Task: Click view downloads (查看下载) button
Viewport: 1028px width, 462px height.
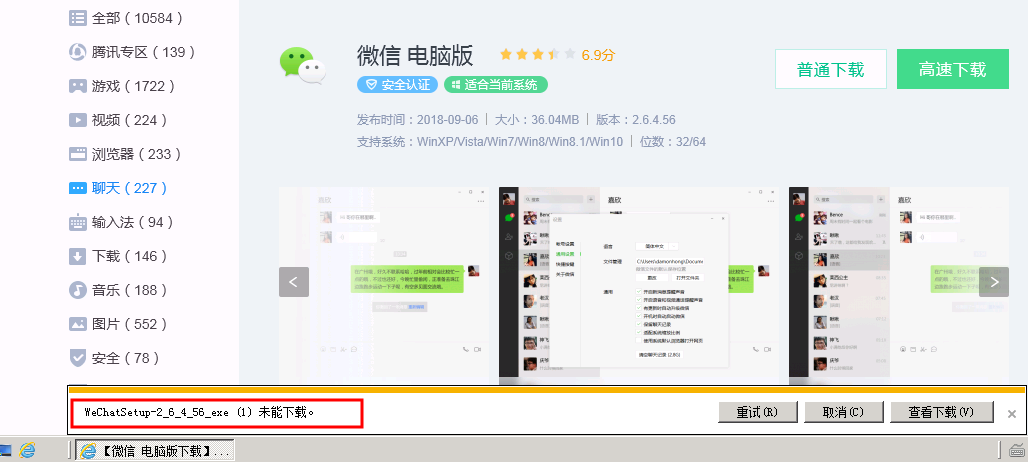Action: click(x=937, y=412)
